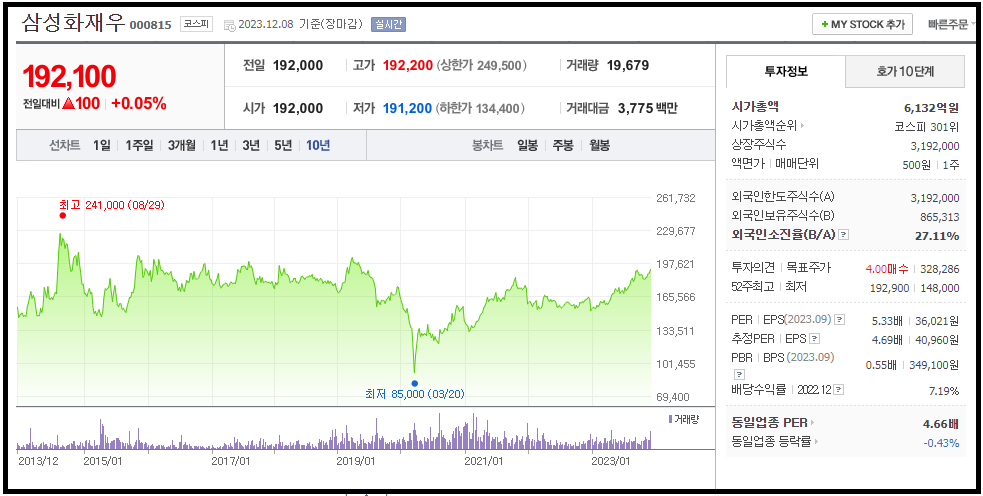Select the 1년 line chart period
This screenshot has width=983, height=496.
tap(219, 145)
